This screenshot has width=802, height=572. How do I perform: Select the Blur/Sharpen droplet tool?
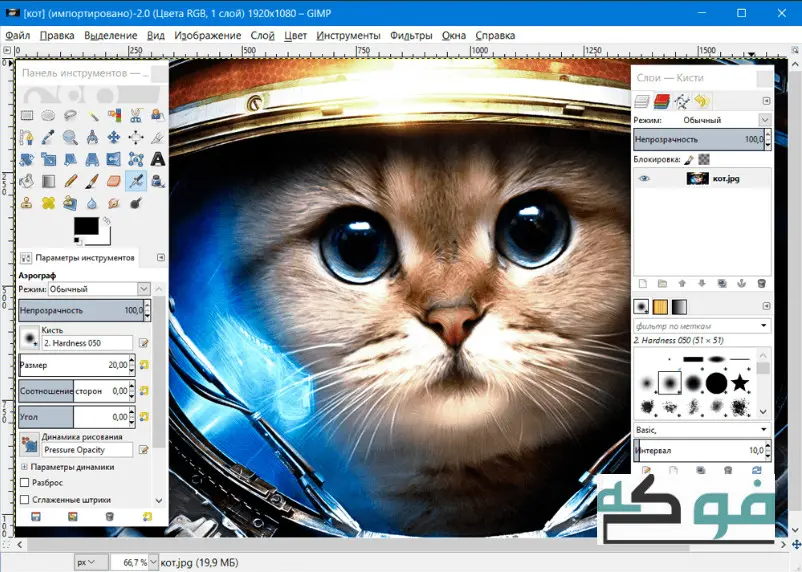coord(93,203)
